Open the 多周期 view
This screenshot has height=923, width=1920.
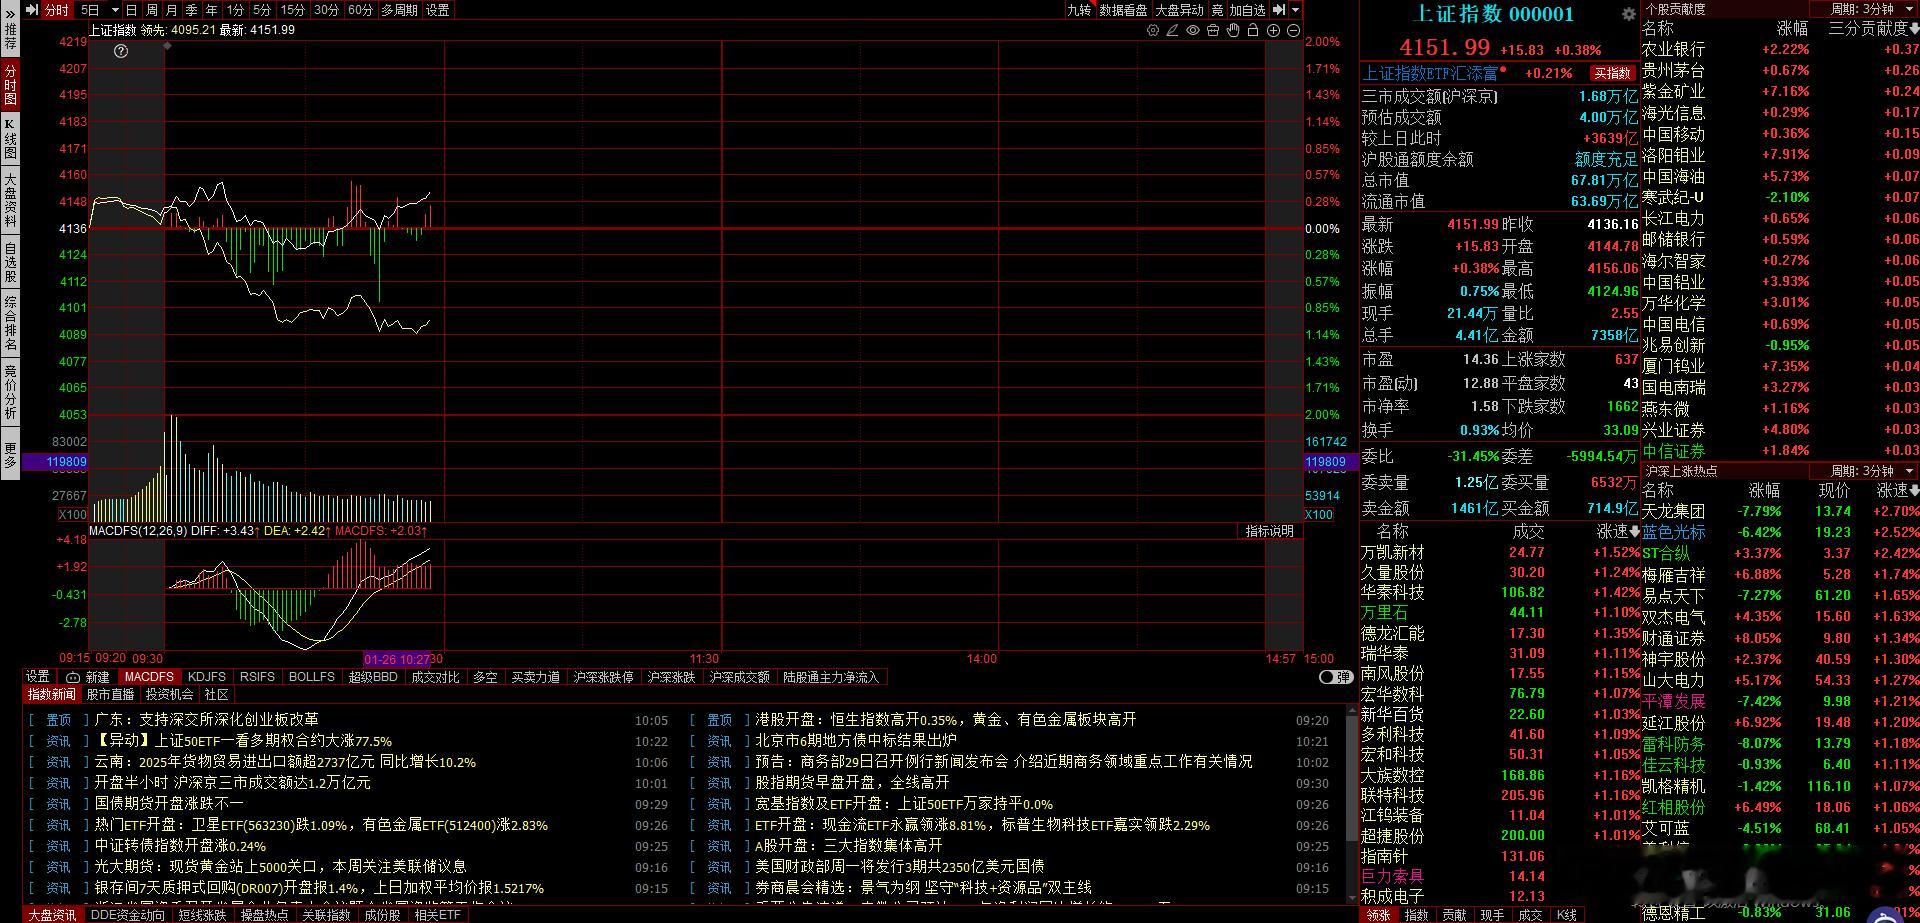[x=399, y=10]
